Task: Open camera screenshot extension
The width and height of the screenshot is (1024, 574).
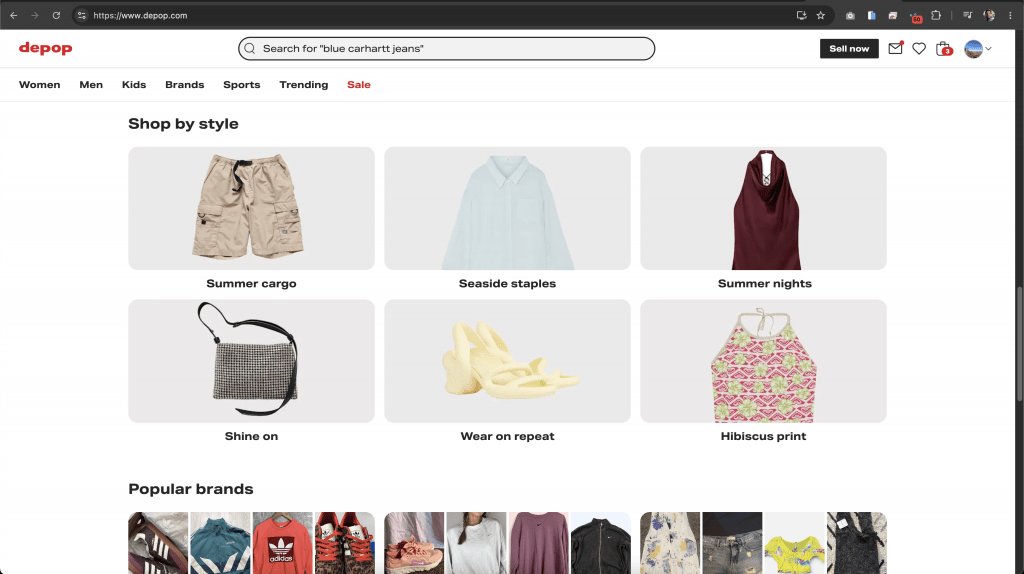Action: point(850,15)
